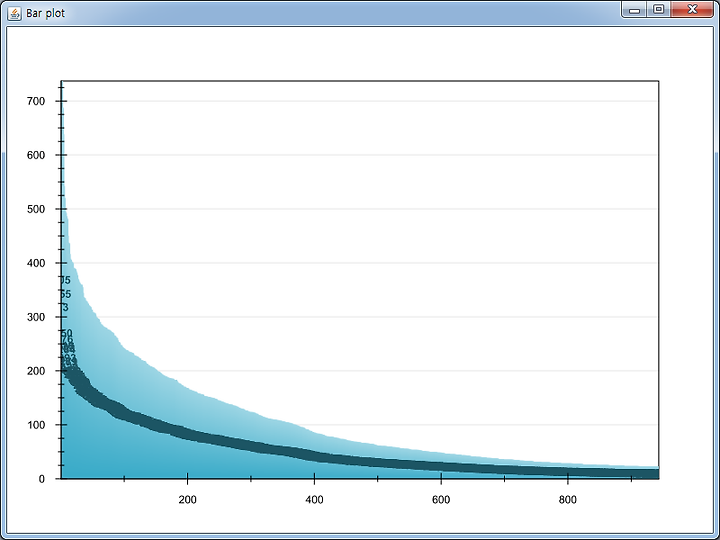Click the x-axis label 200
Image resolution: width=720 pixels, height=540 pixels.
pos(187,500)
